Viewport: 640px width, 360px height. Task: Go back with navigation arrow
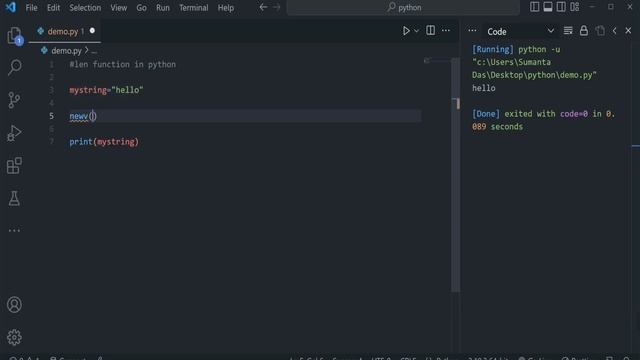[263, 7]
